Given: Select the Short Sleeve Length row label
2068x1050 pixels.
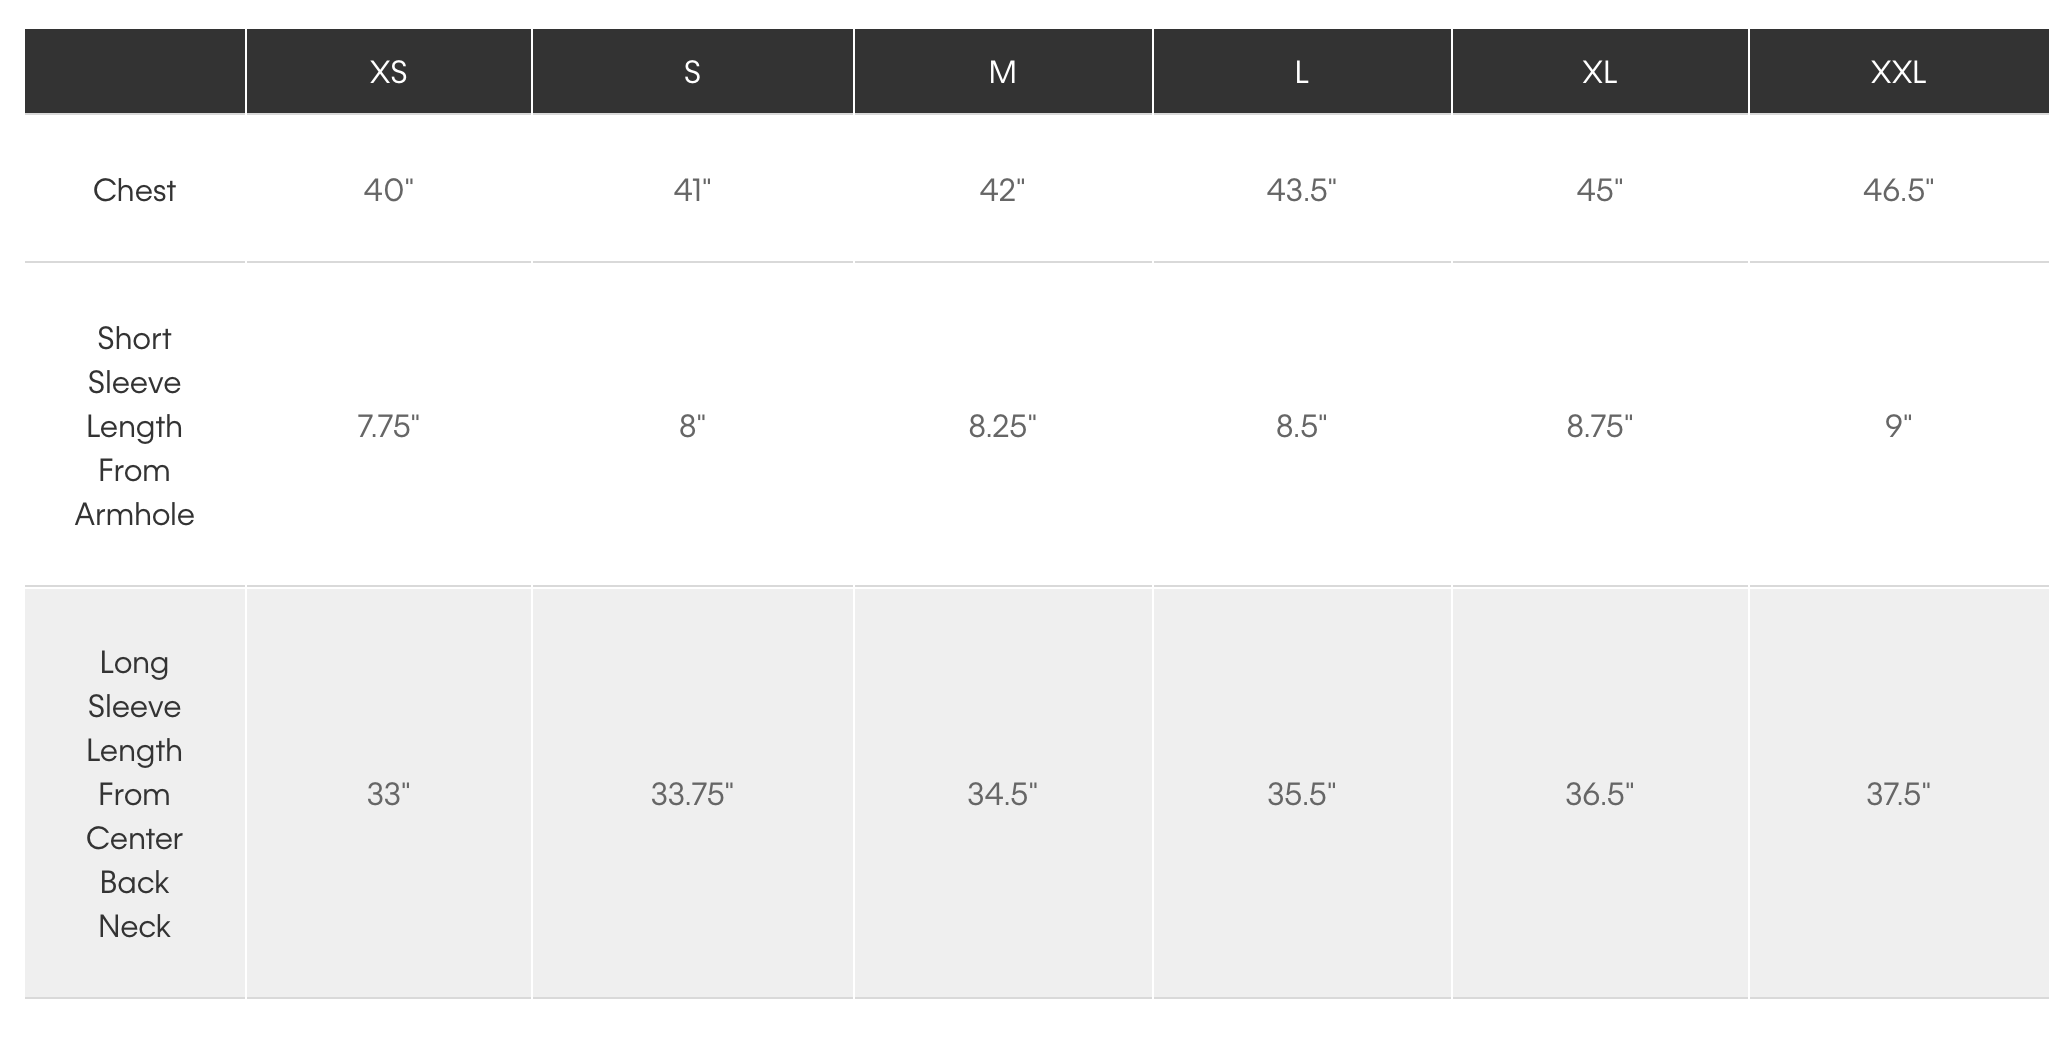Looking at the screenshot, I should pyautogui.click(x=134, y=426).
